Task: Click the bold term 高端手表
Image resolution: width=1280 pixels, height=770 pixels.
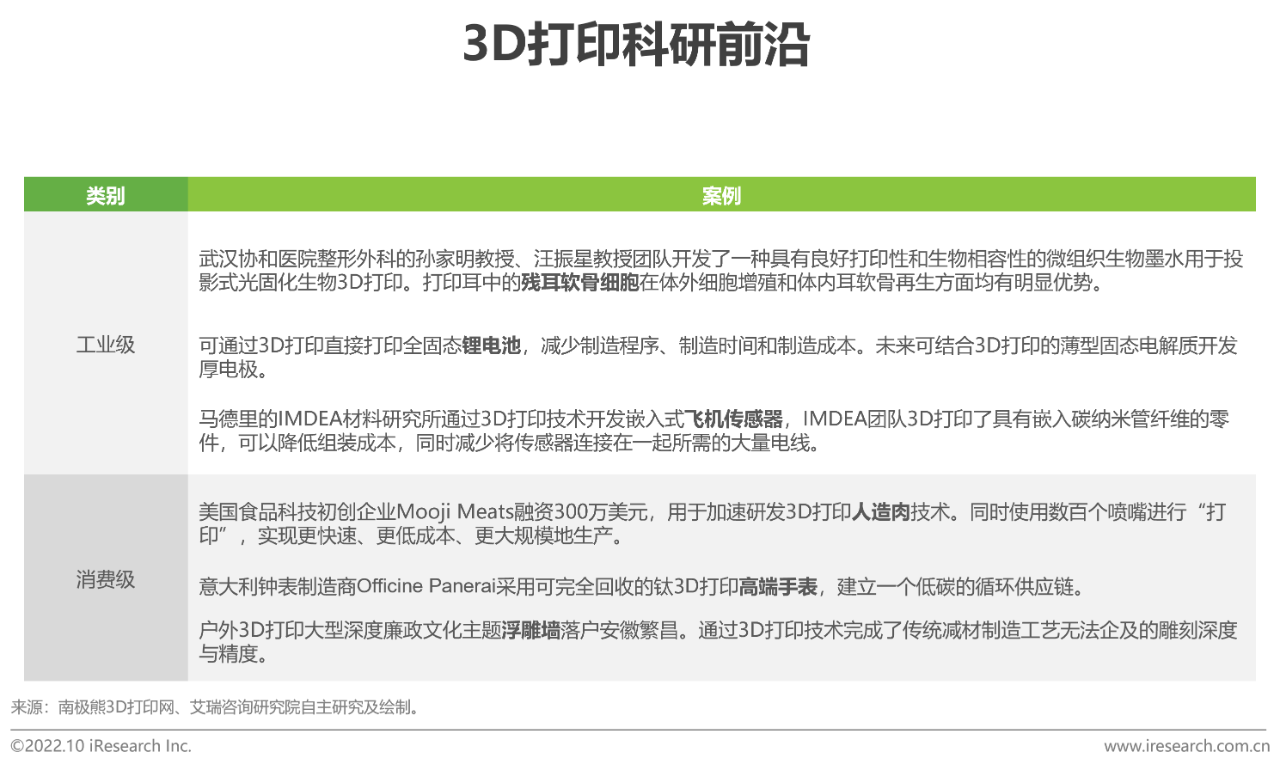Action: [778, 586]
